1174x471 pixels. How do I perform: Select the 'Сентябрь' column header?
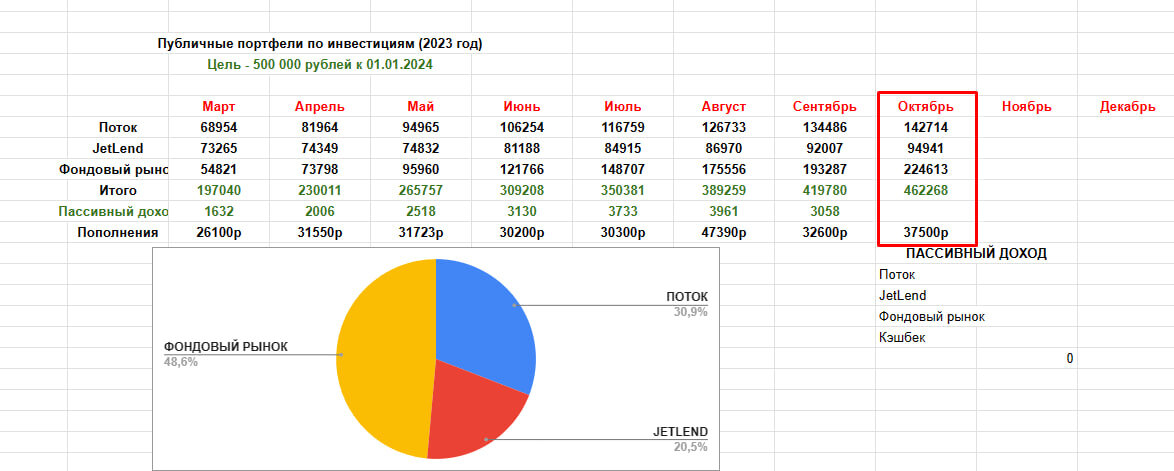[x=824, y=106]
